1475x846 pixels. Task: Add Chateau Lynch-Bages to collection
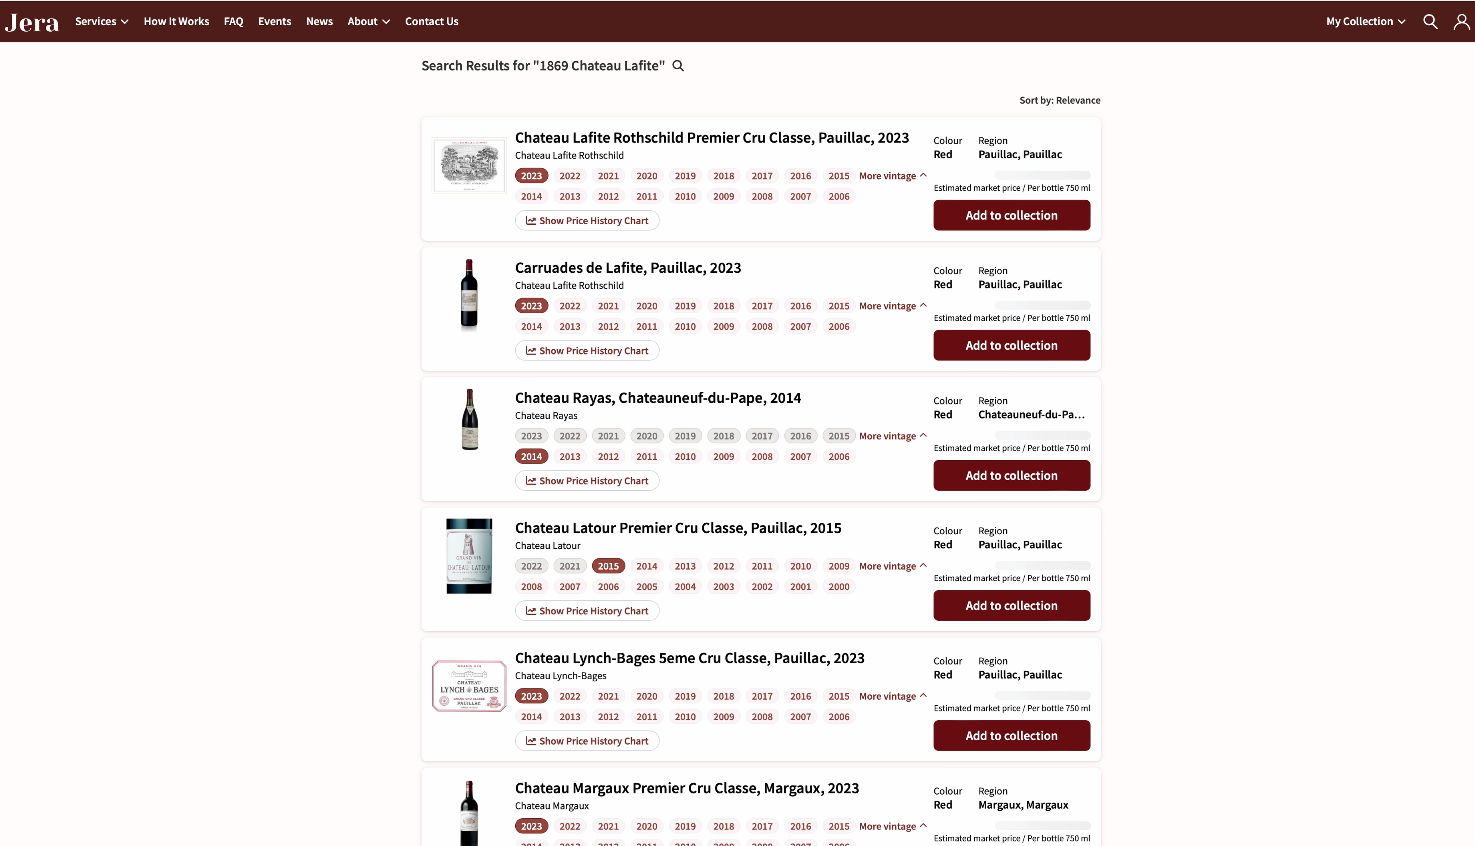[1012, 735]
